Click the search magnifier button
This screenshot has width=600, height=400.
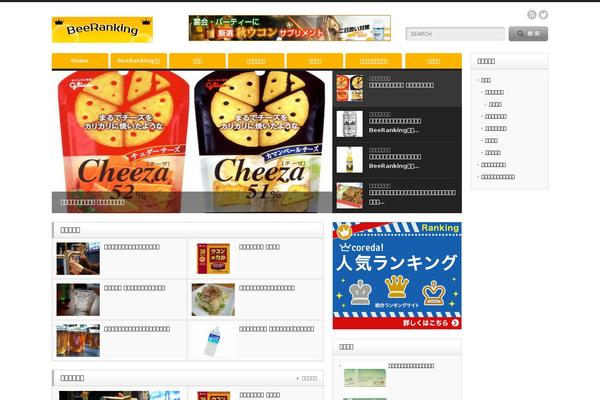[528, 34]
